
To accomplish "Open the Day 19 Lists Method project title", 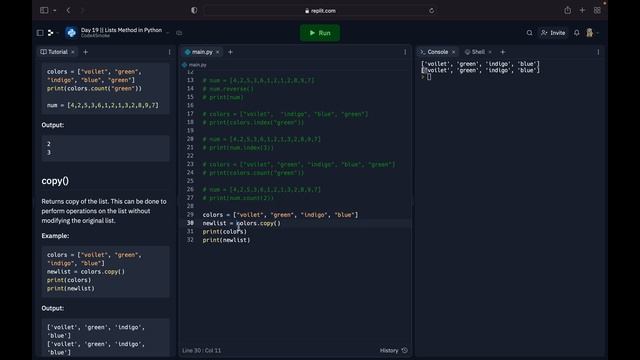I will coord(121,30).
